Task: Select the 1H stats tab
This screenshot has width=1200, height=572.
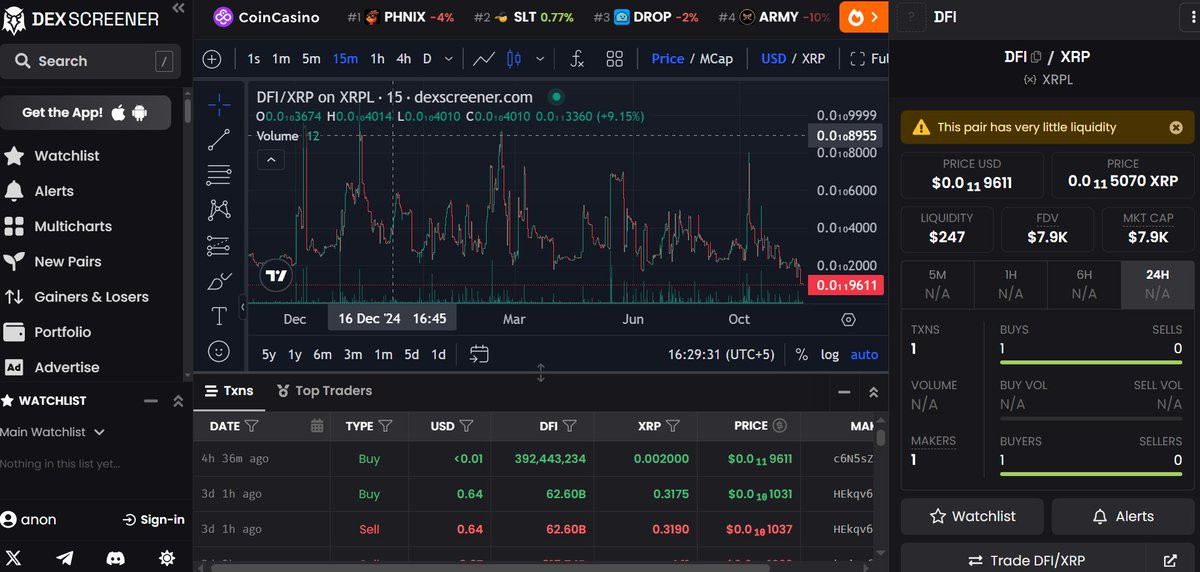Action: click(1010, 284)
